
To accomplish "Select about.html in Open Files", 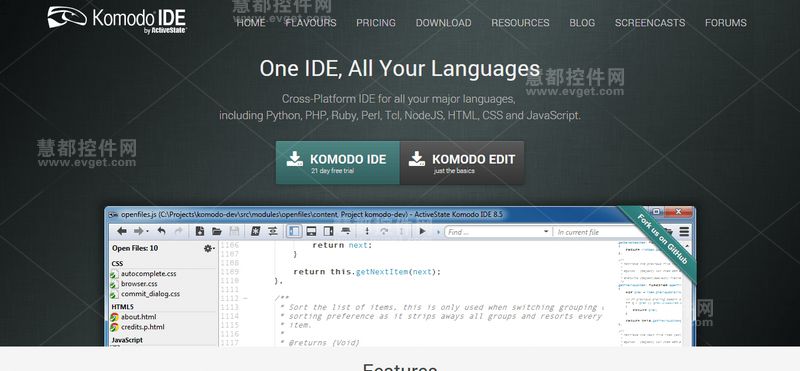I will coord(134,317).
